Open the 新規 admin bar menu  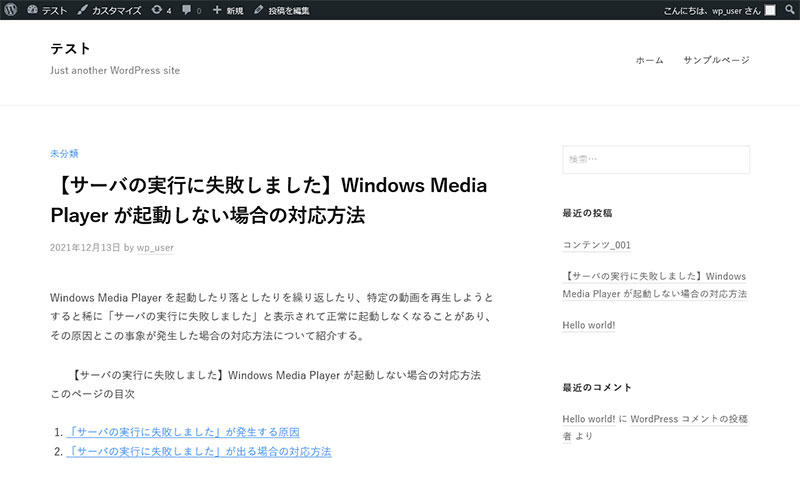click(235, 10)
